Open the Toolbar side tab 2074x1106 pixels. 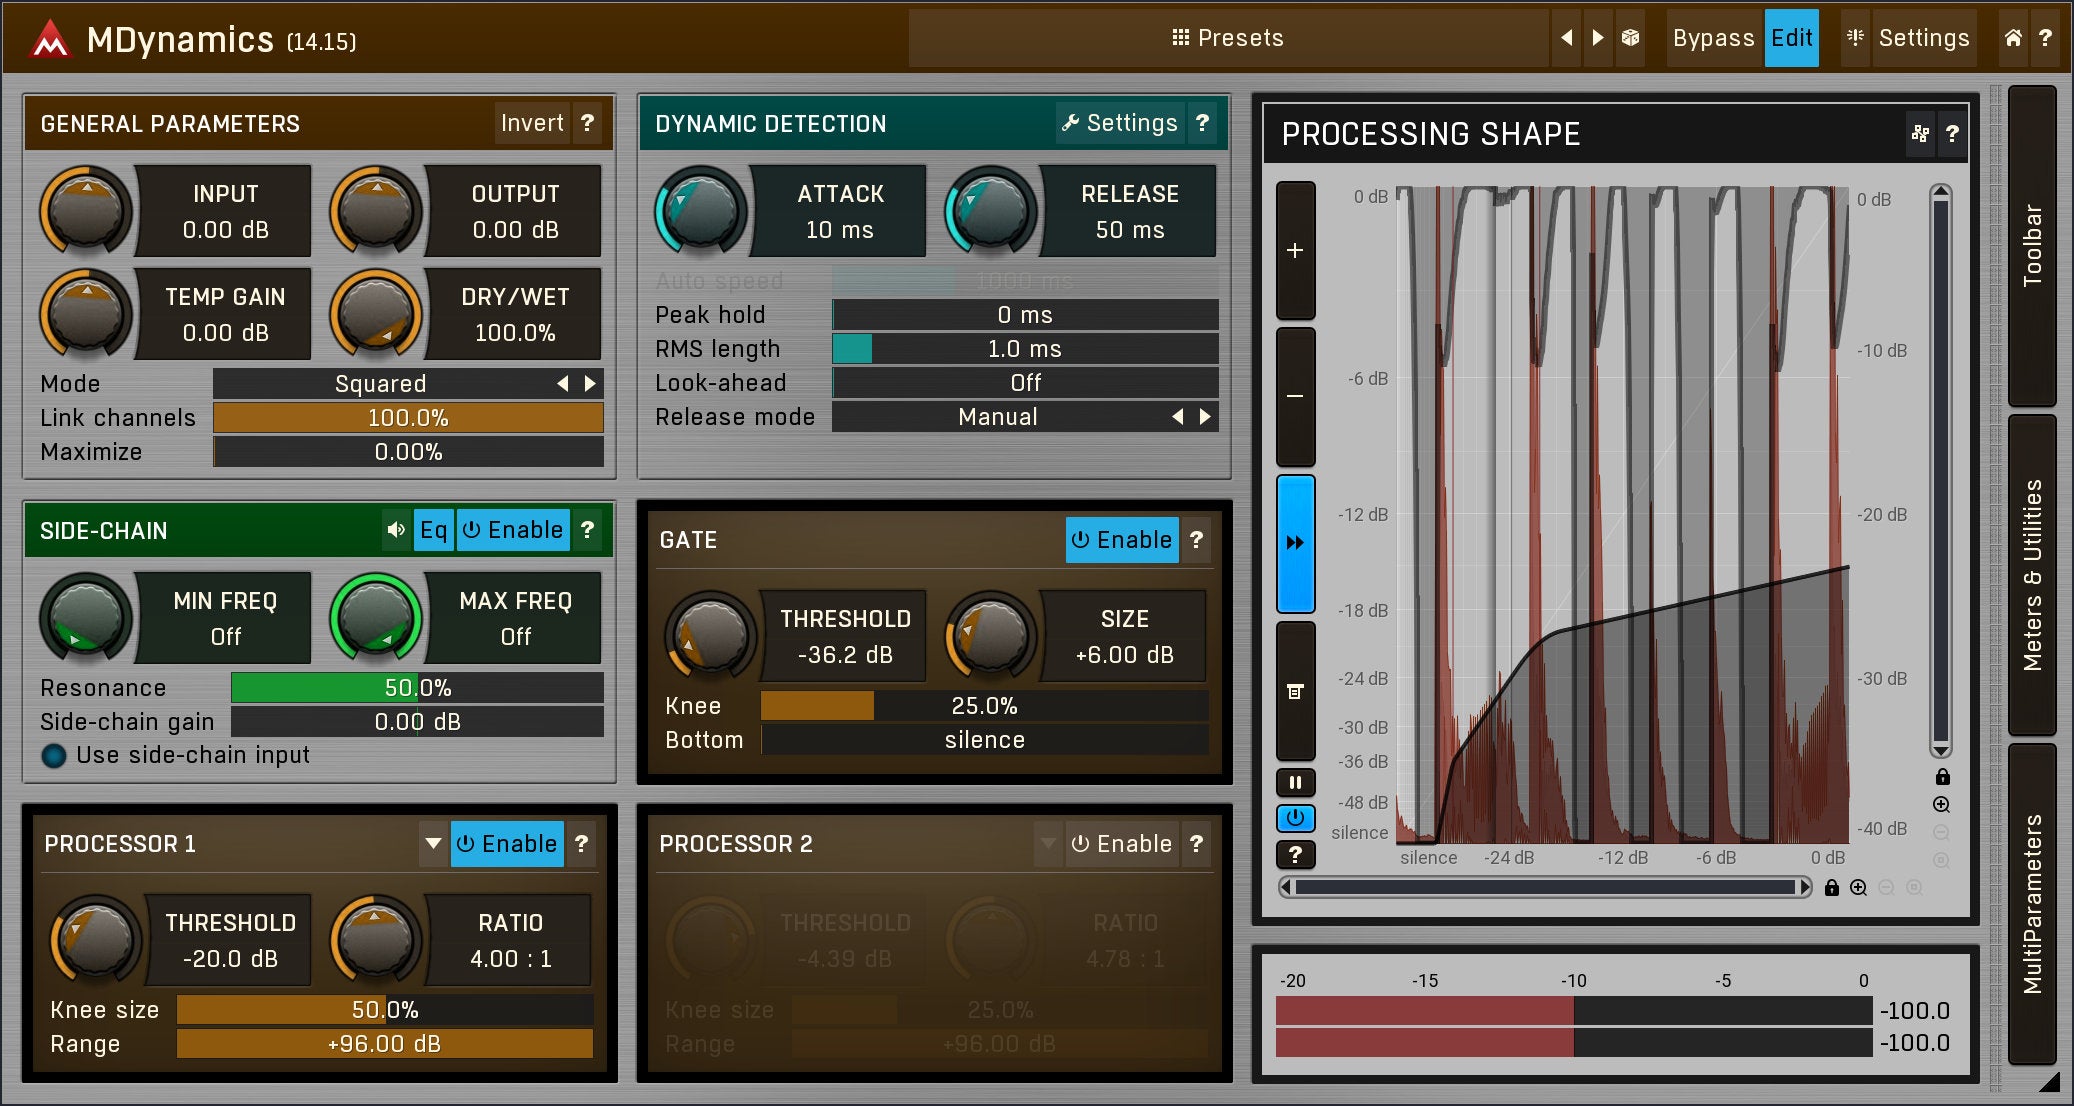pyautogui.click(x=2031, y=246)
